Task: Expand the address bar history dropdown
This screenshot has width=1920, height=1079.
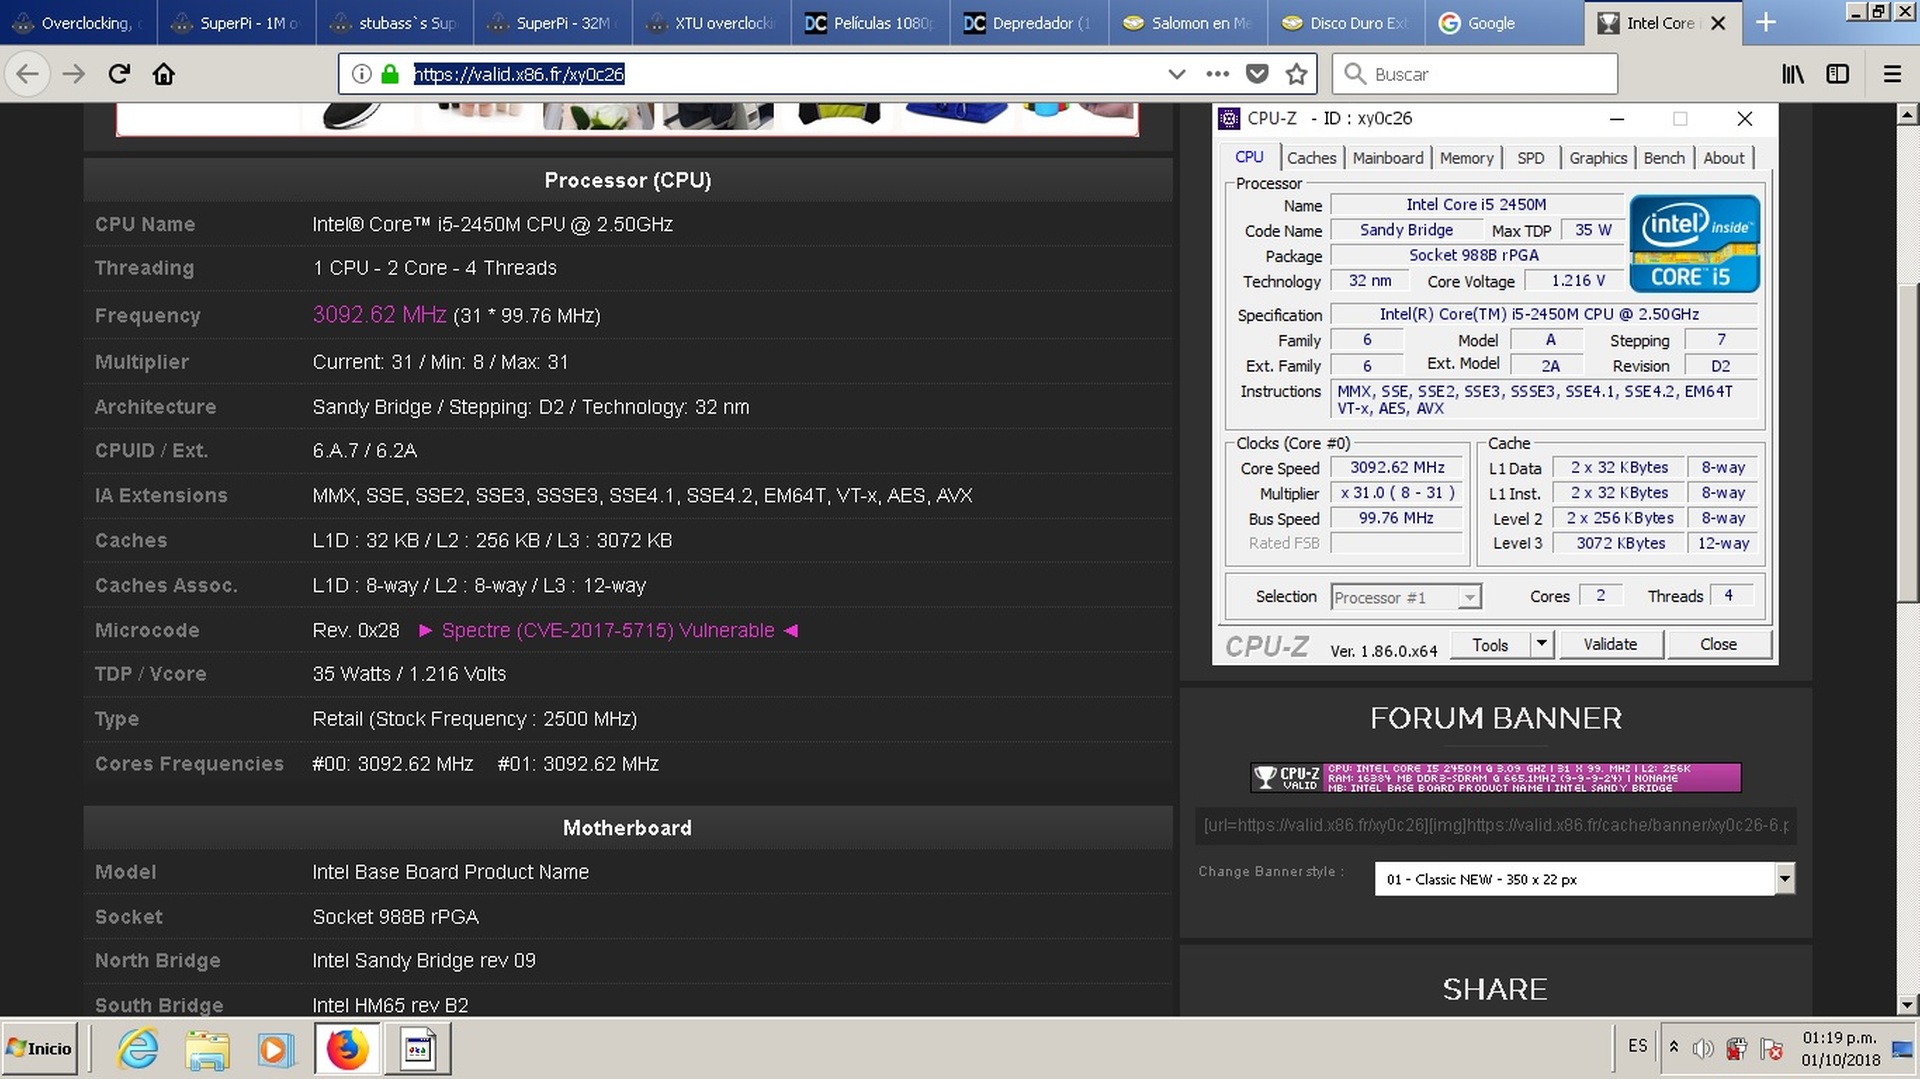Action: pyautogui.click(x=1177, y=74)
